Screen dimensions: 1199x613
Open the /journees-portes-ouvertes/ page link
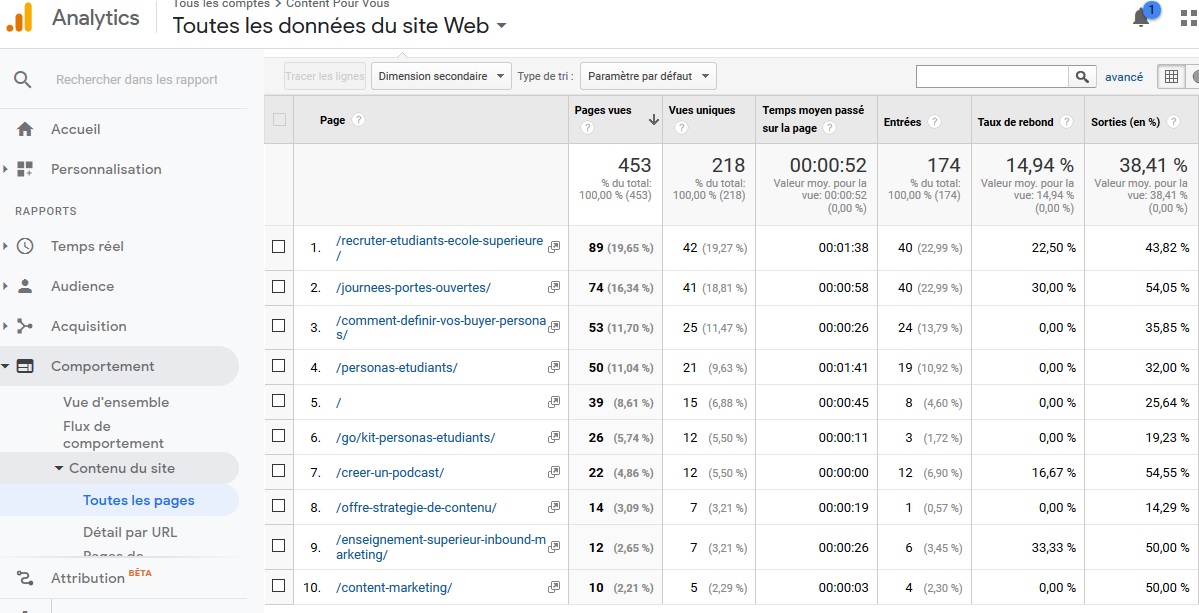(x=413, y=287)
